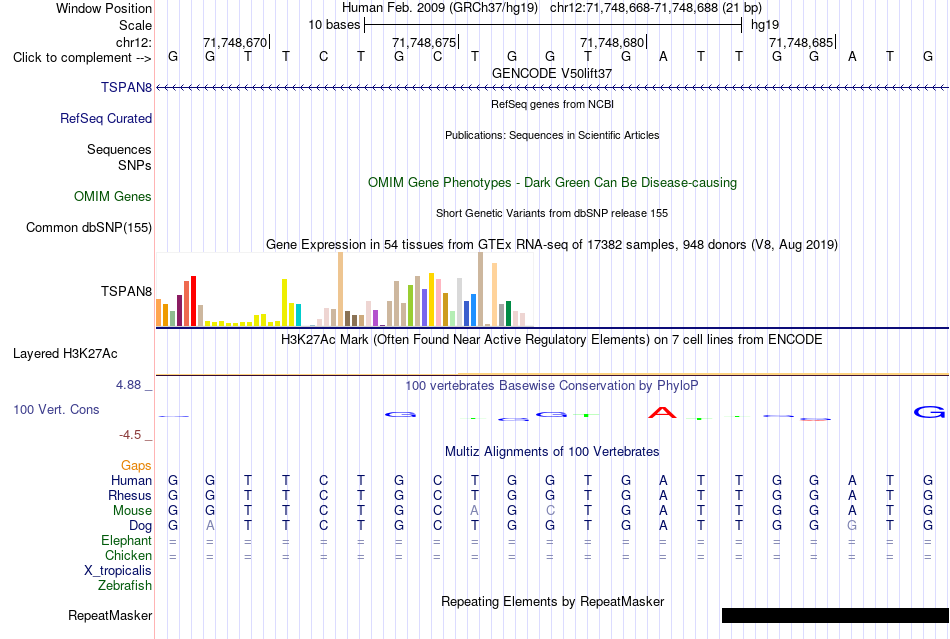Screen dimensions: 950x639
Task: Click the OMIM Gene Phenotypes title
Action: click(552, 182)
